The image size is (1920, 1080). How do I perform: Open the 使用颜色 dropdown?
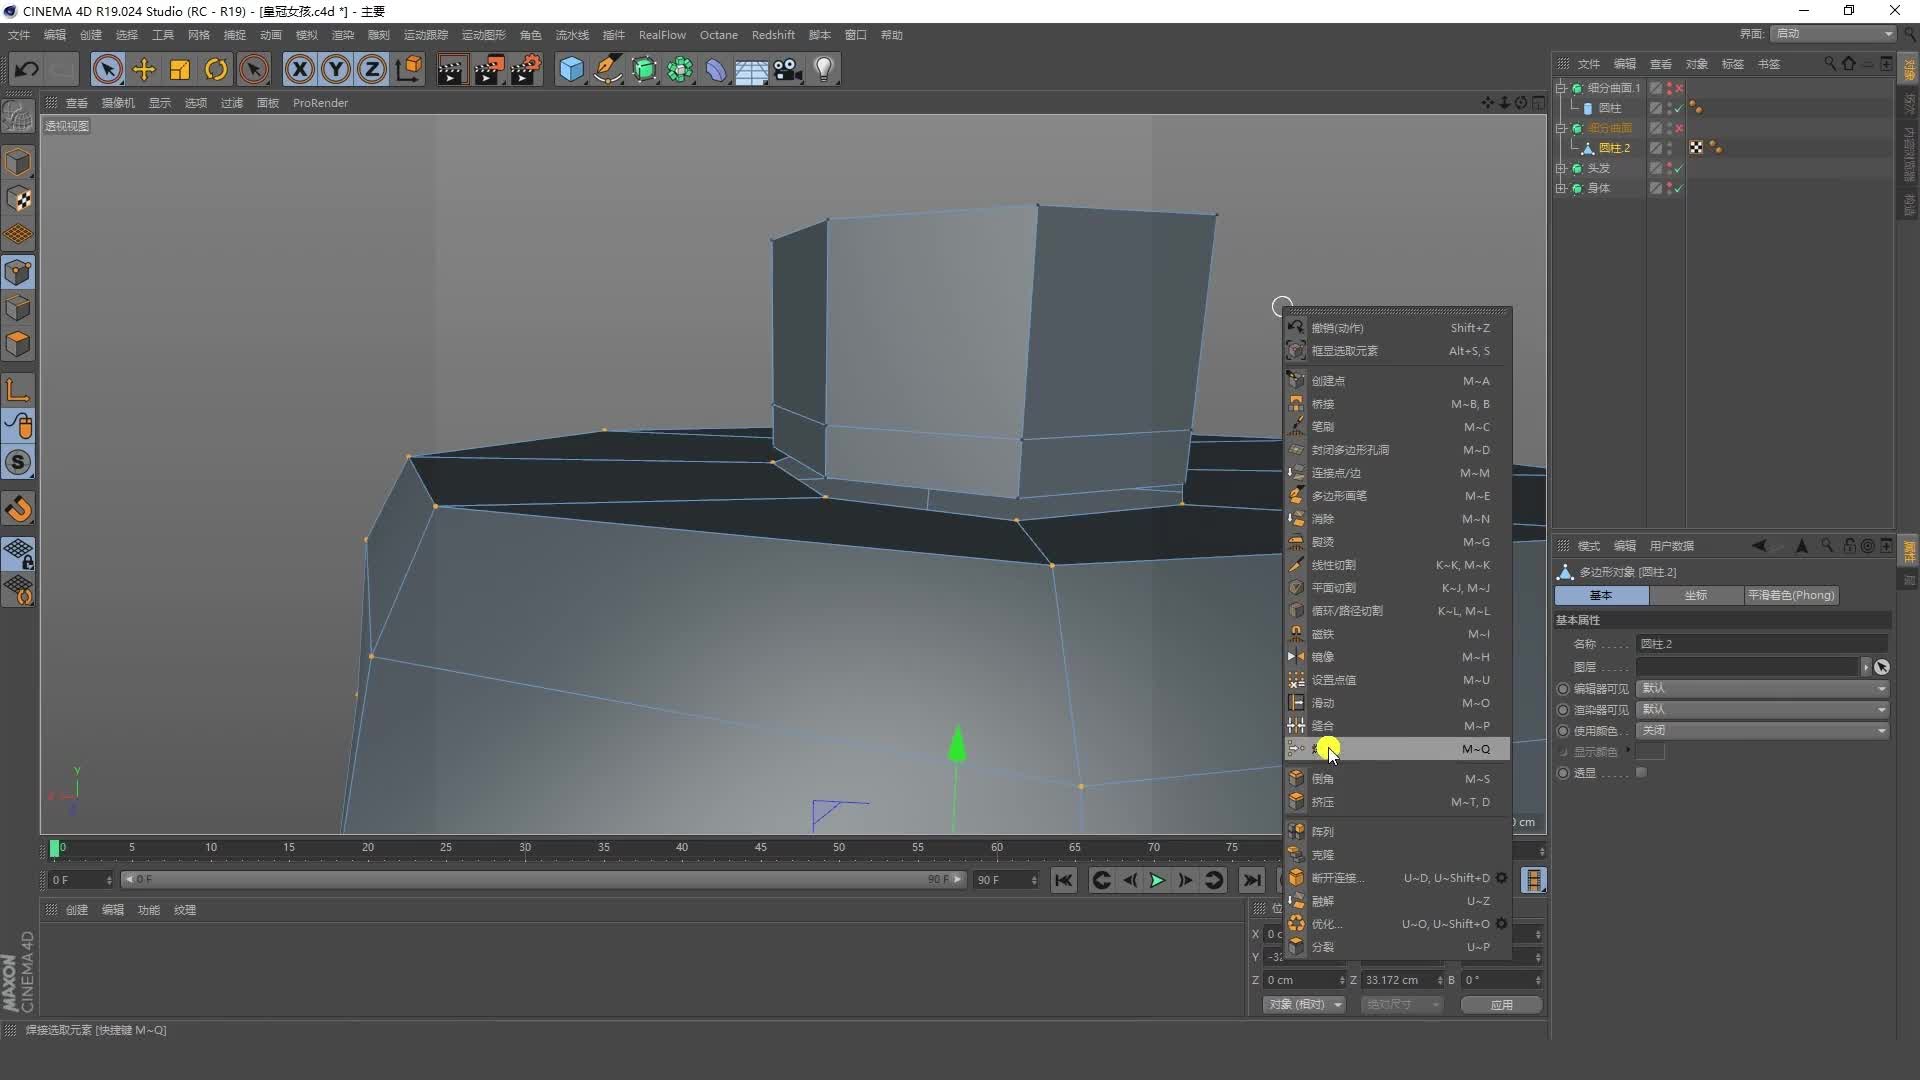[x=1762, y=730]
